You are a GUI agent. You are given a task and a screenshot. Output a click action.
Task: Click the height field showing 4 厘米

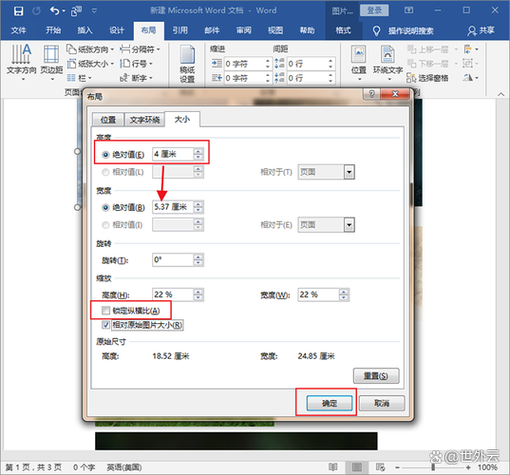[173, 154]
